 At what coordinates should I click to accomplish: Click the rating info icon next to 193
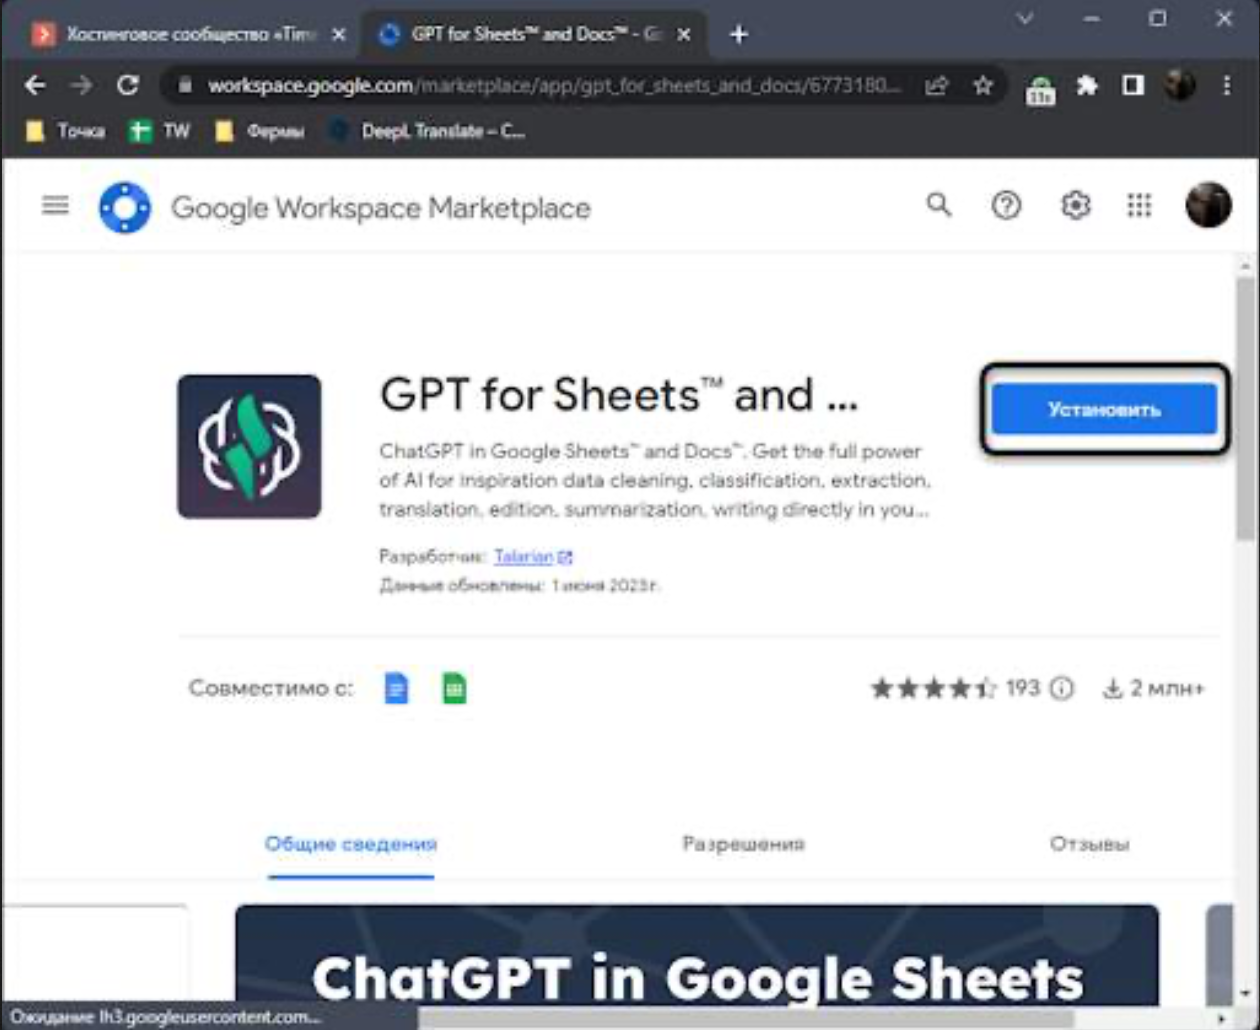(1062, 688)
